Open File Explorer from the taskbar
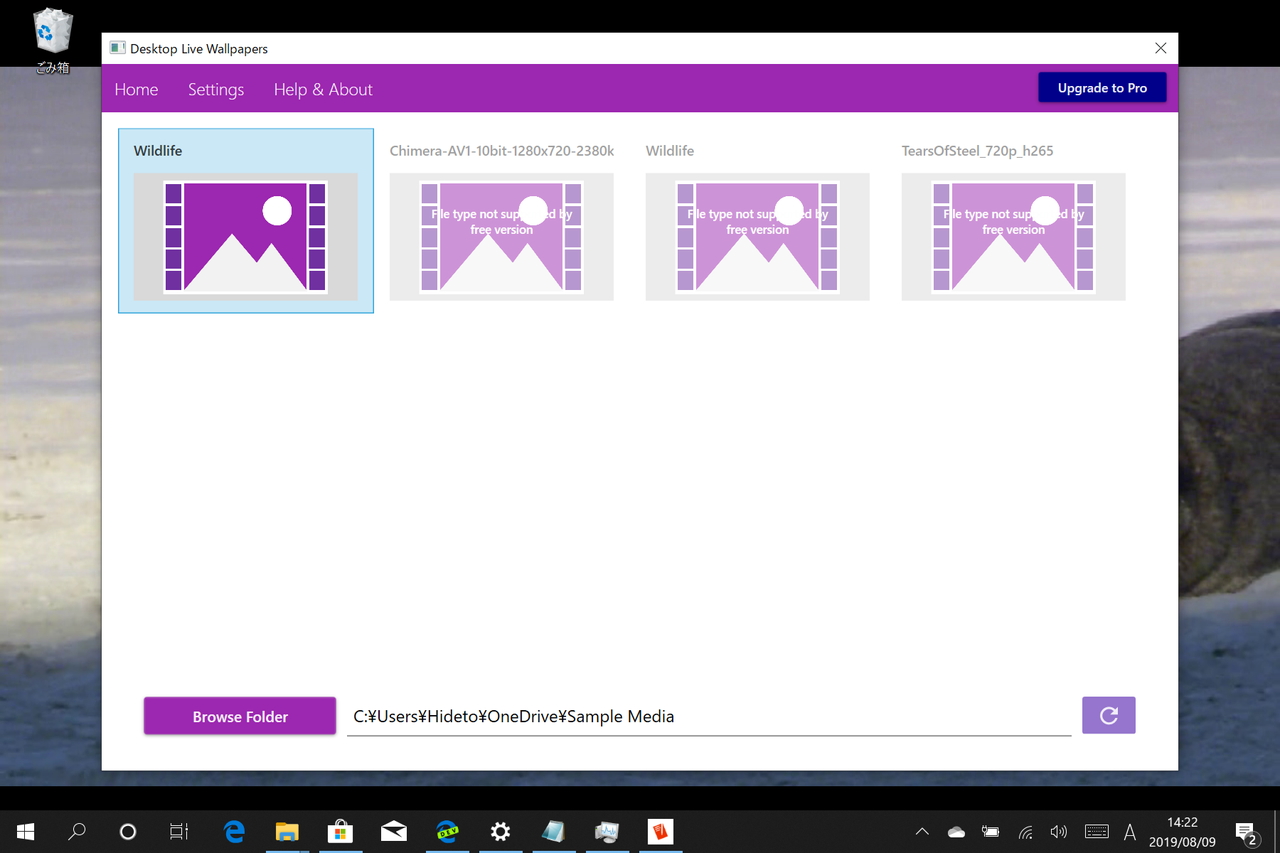The width and height of the screenshot is (1280, 853). [x=287, y=832]
